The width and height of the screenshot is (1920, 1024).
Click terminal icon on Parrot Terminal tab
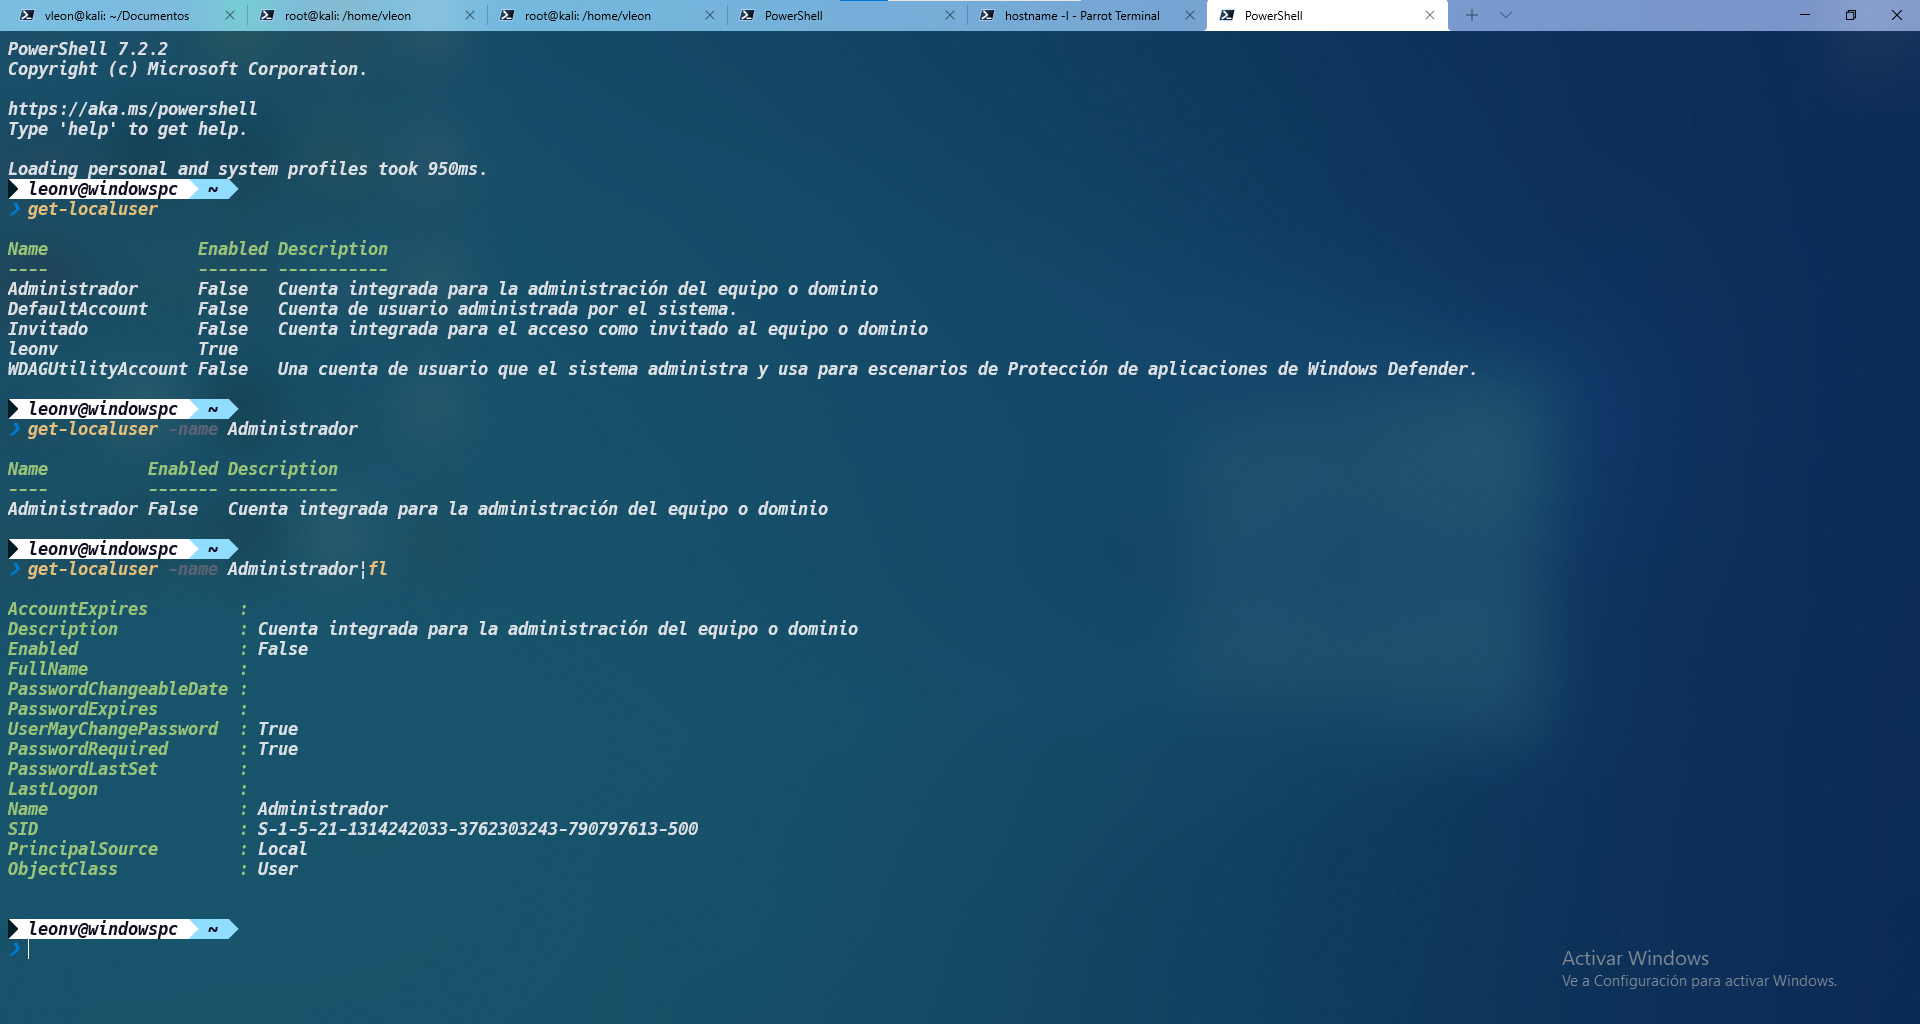click(987, 16)
